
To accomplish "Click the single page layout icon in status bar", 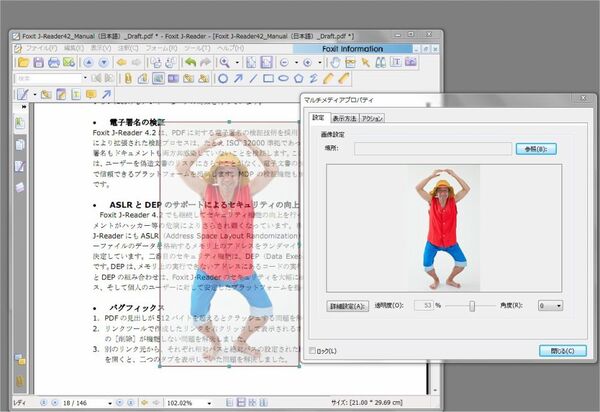I will (x=230, y=402).
